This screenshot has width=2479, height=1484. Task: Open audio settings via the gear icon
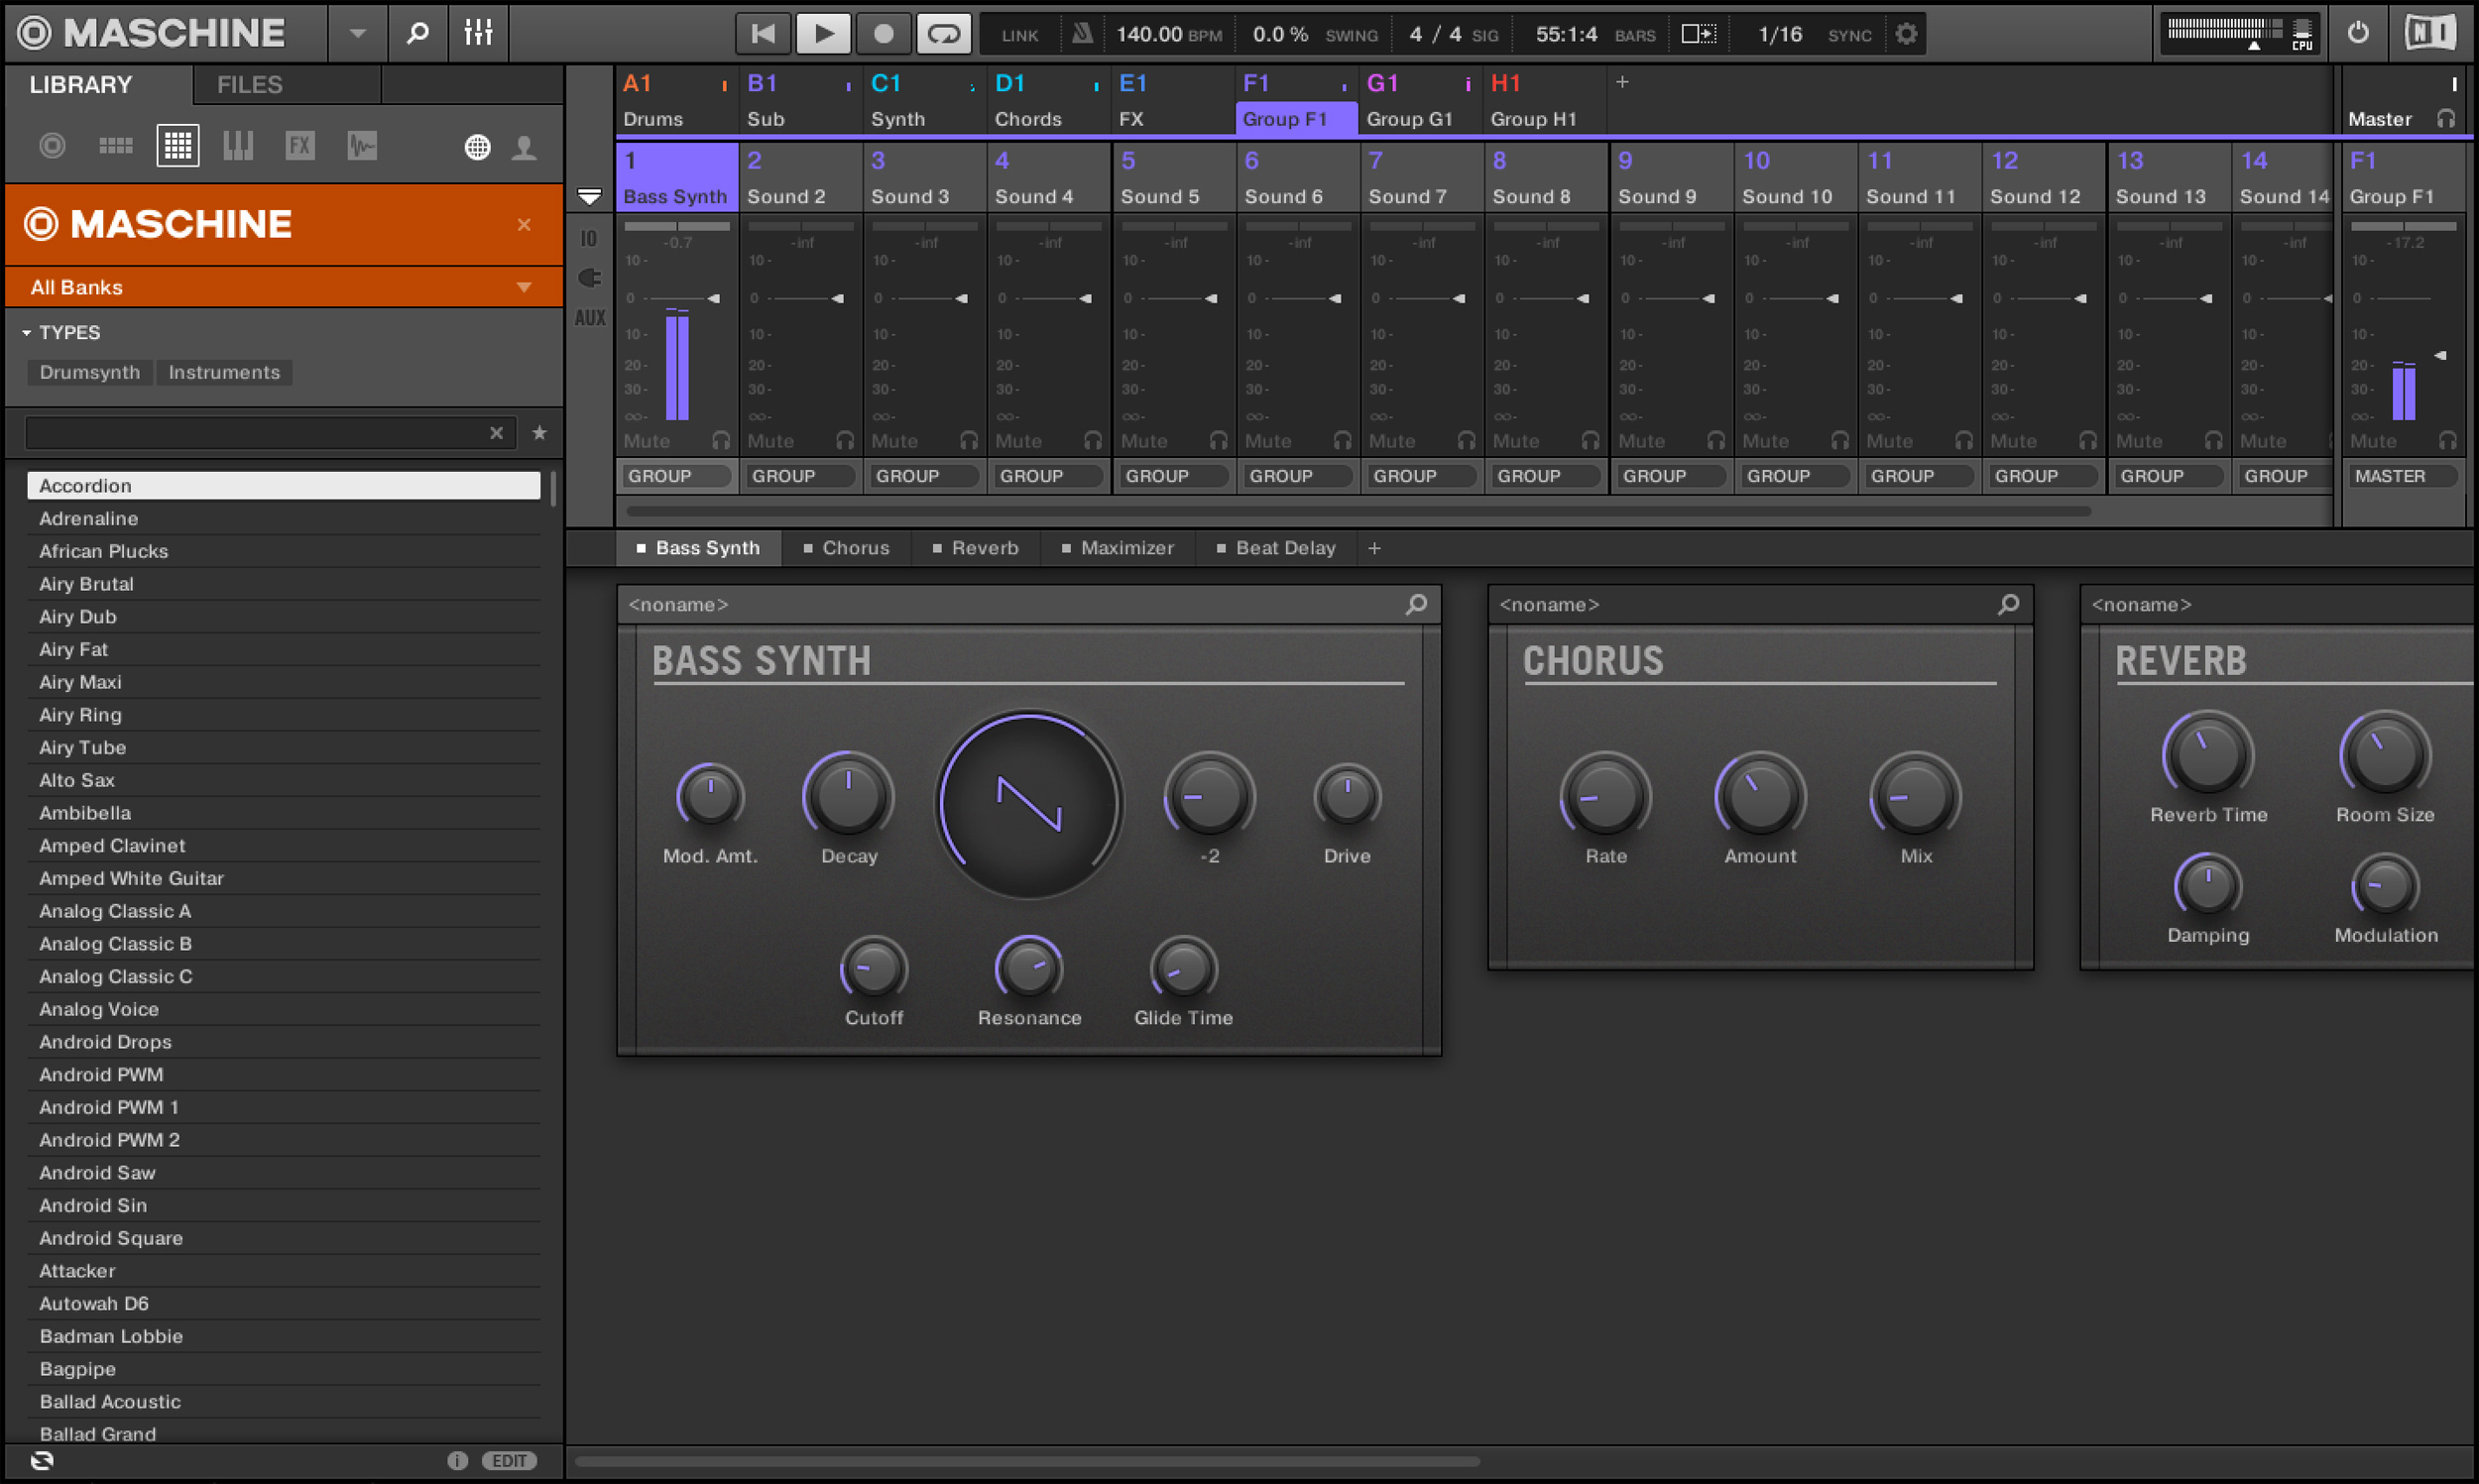[1905, 33]
